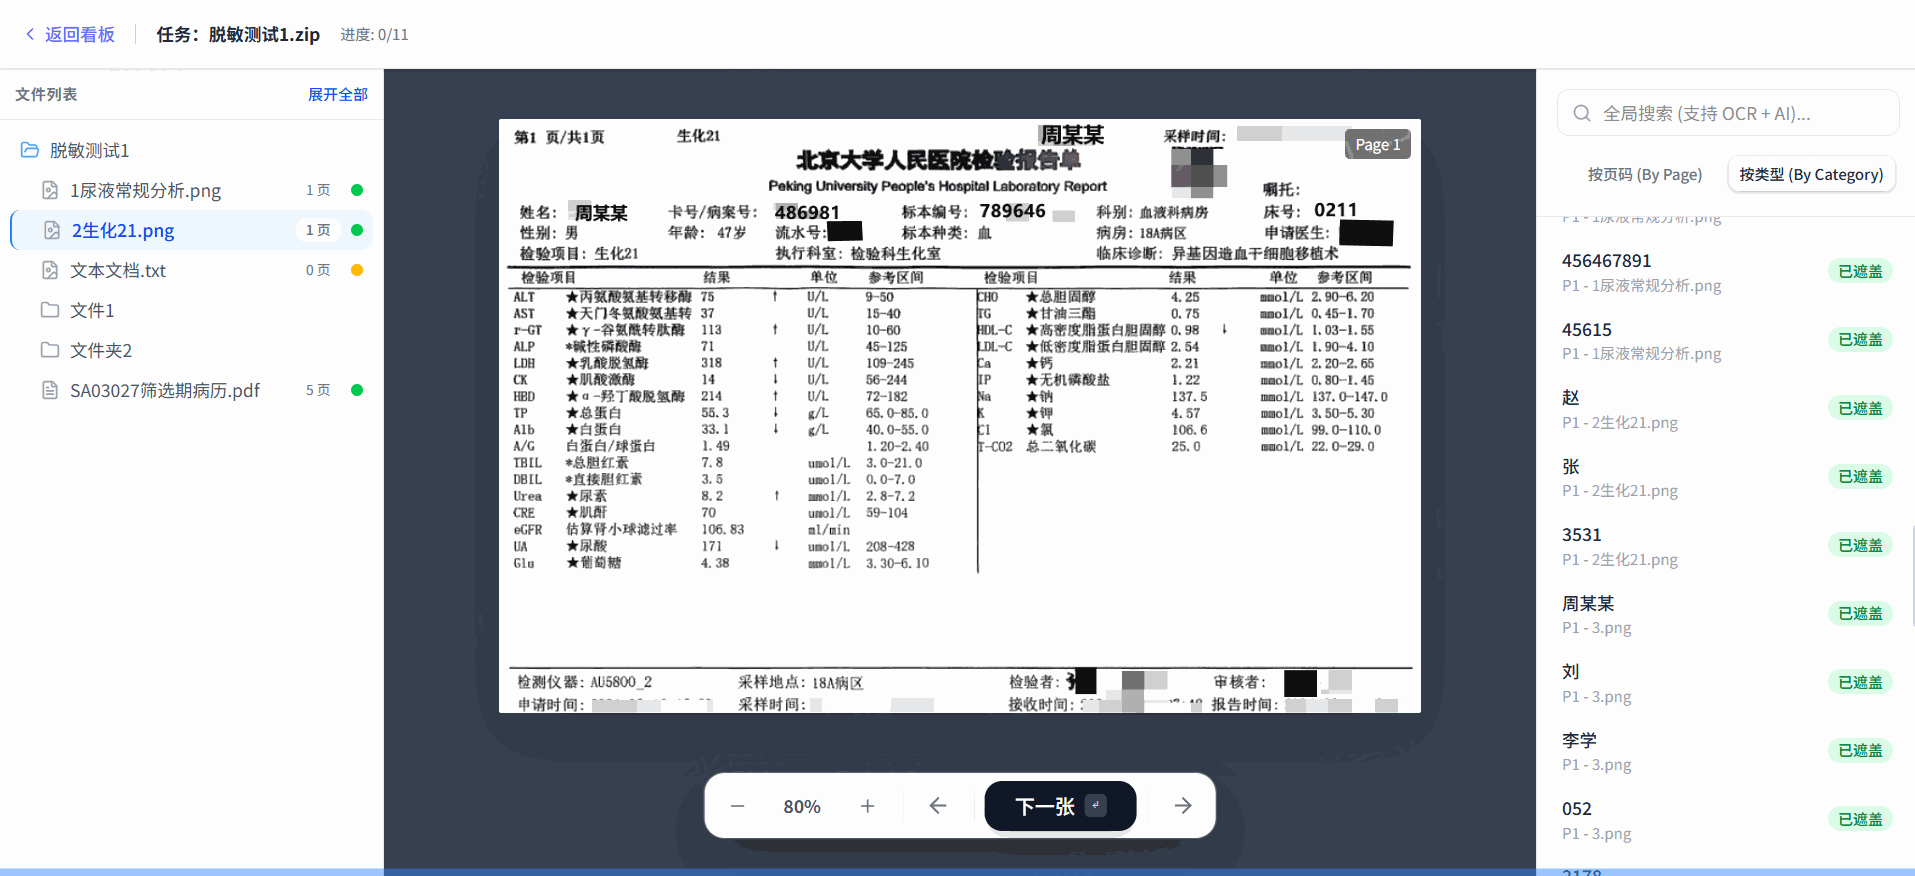The image size is (1915, 876).
Task: Zoom in with the plus icon
Action: [x=867, y=806]
